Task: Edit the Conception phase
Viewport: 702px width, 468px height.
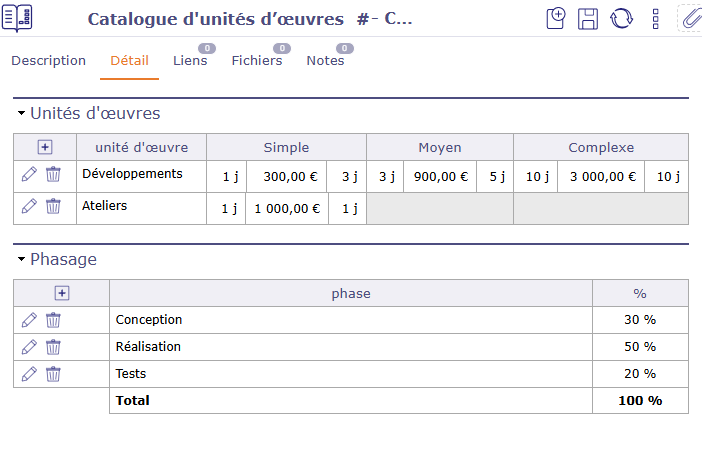Action: pyautogui.click(x=29, y=320)
